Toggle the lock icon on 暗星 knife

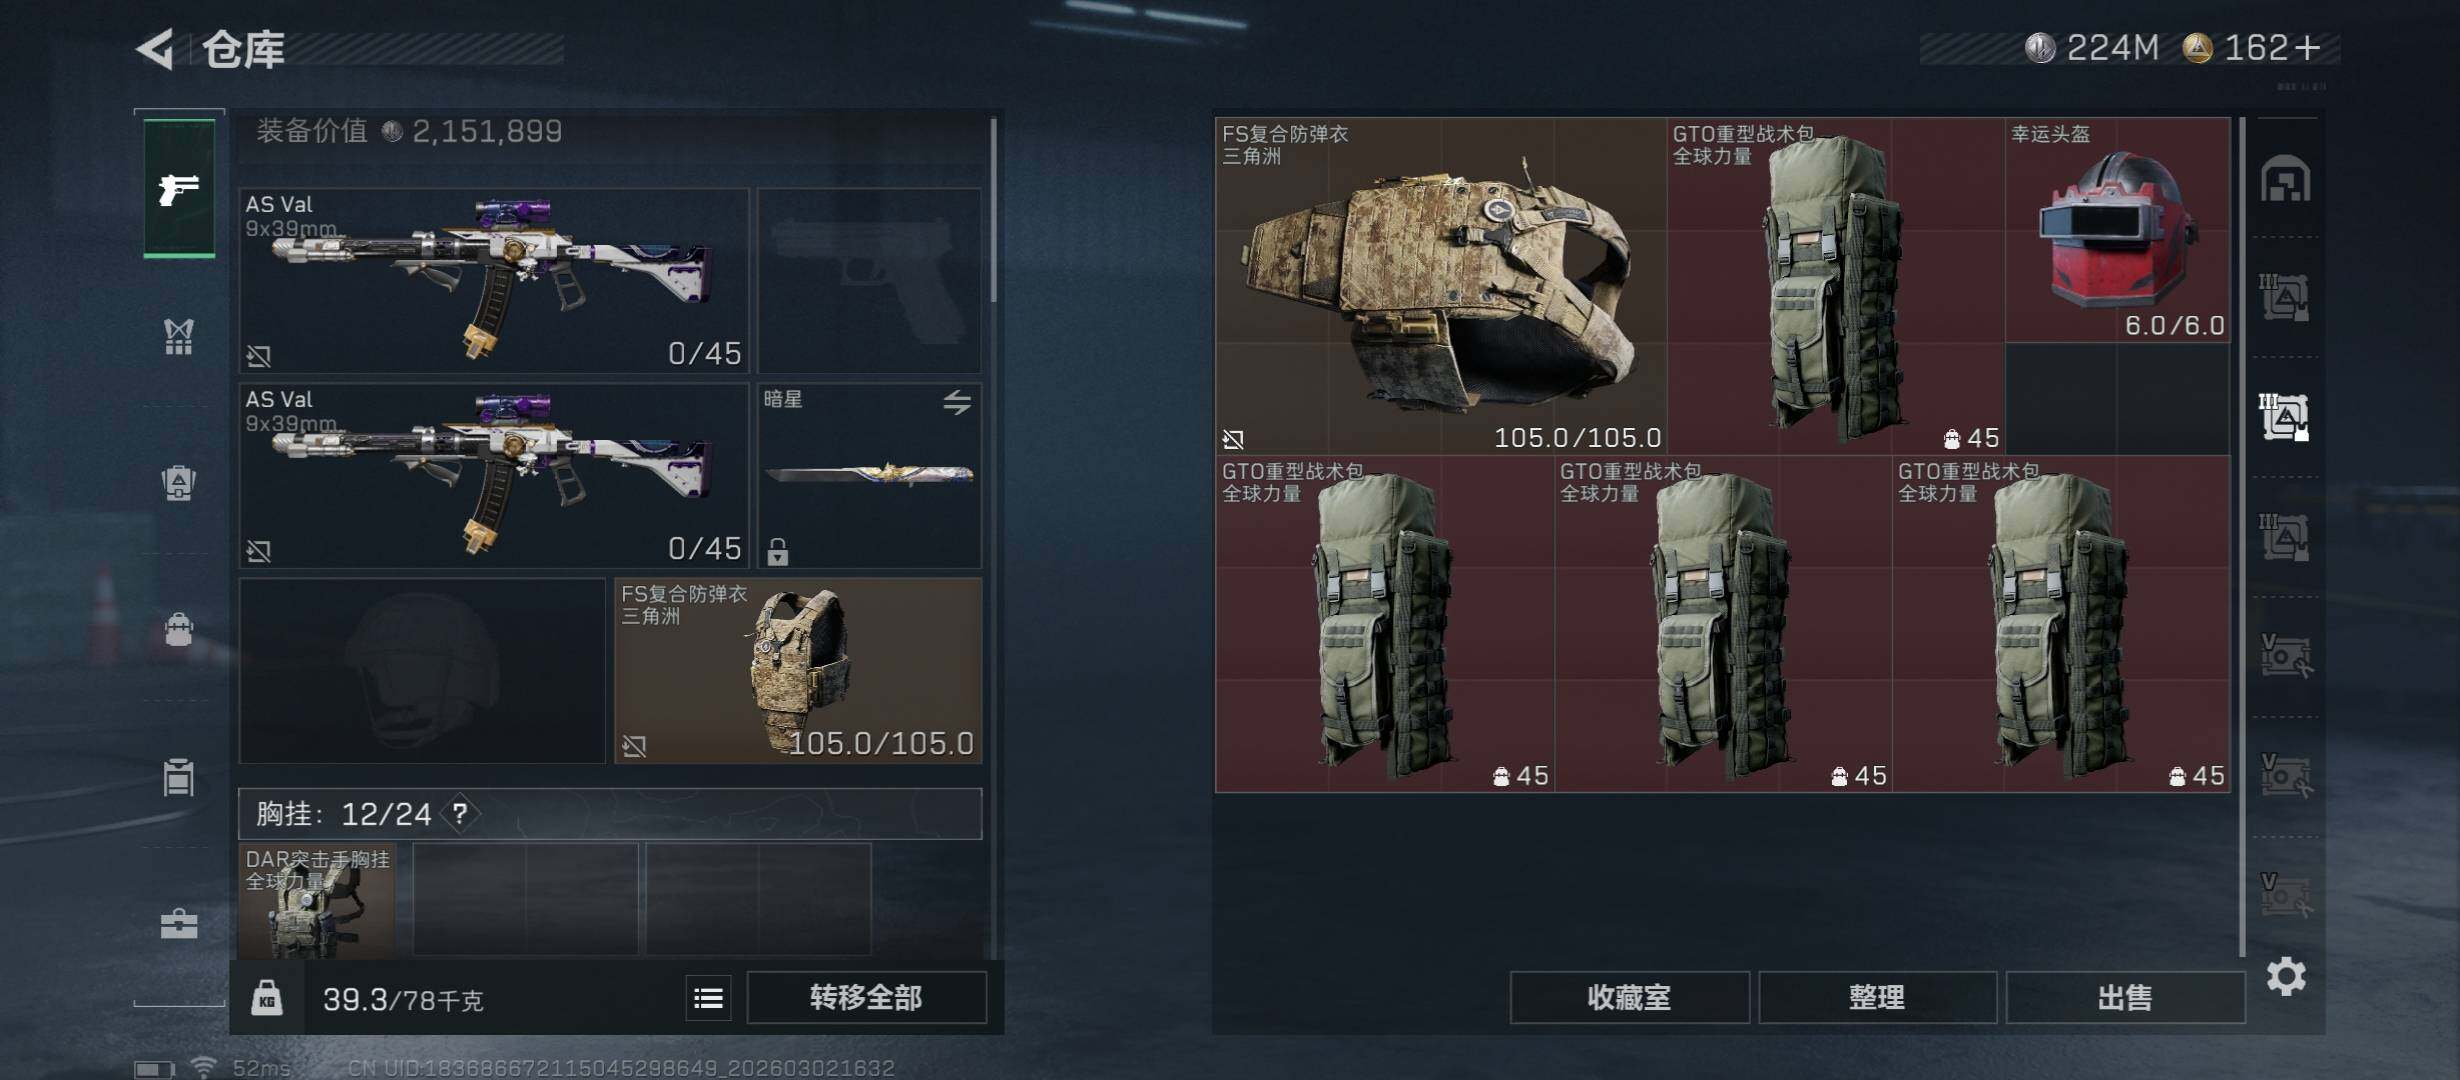(x=778, y=551)
